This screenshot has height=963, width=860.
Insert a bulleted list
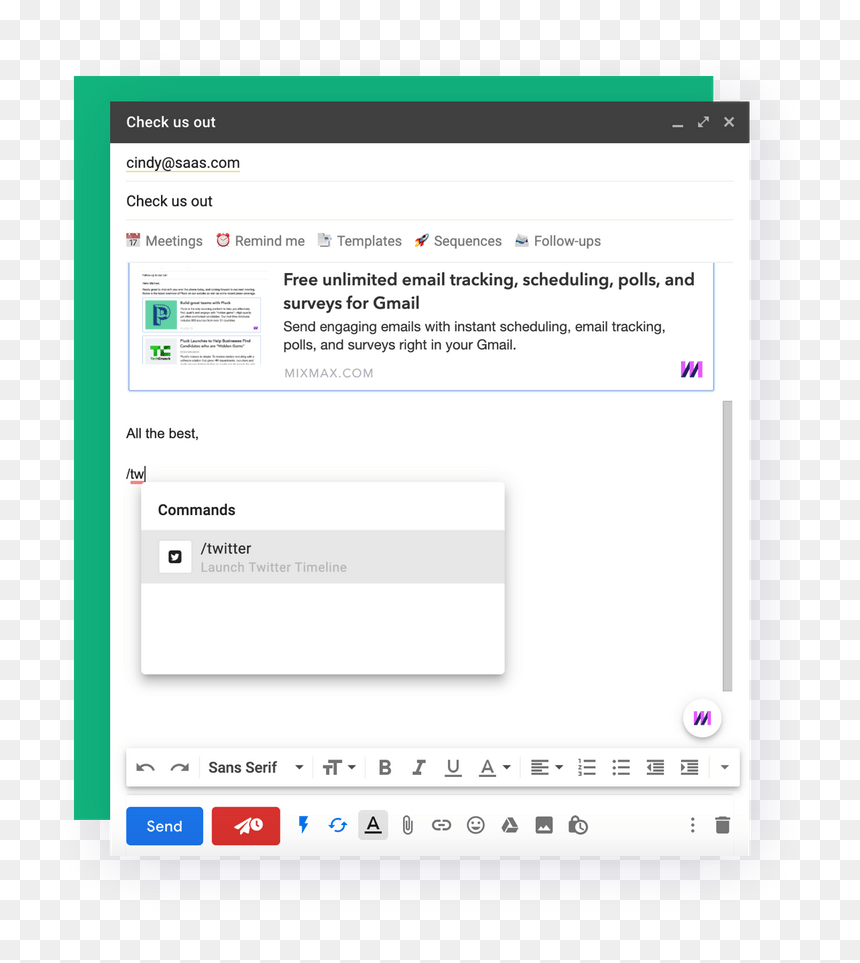pyautogui.click(x=621, y=768)
